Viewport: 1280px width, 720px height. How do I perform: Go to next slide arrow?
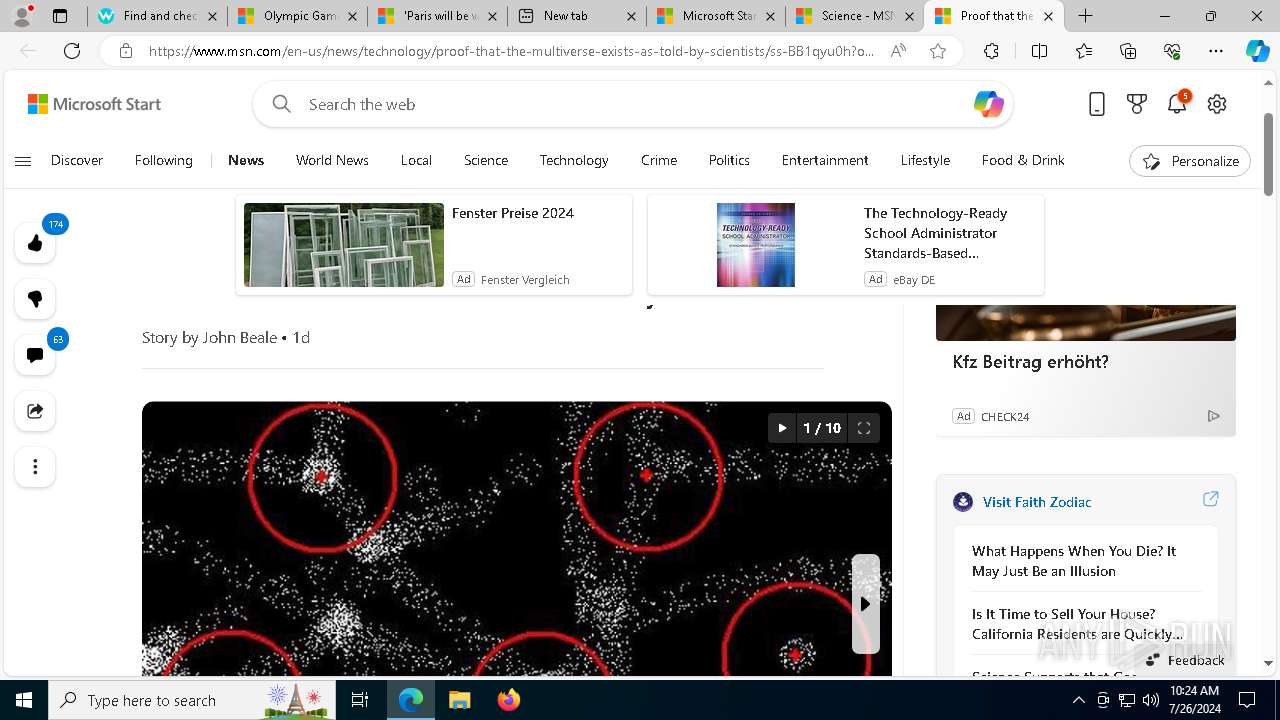point(866,604)
